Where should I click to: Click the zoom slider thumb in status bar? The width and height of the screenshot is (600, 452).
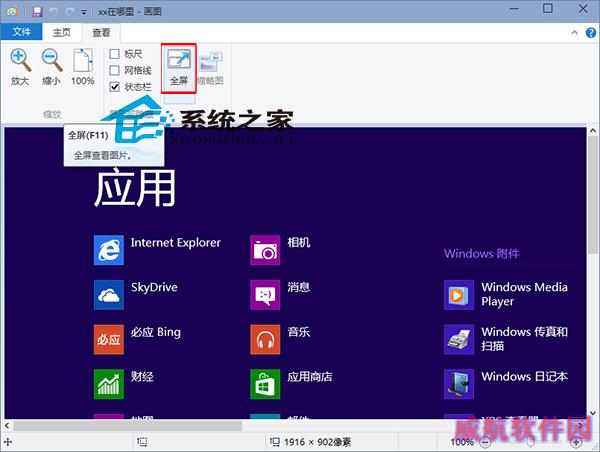531,442
